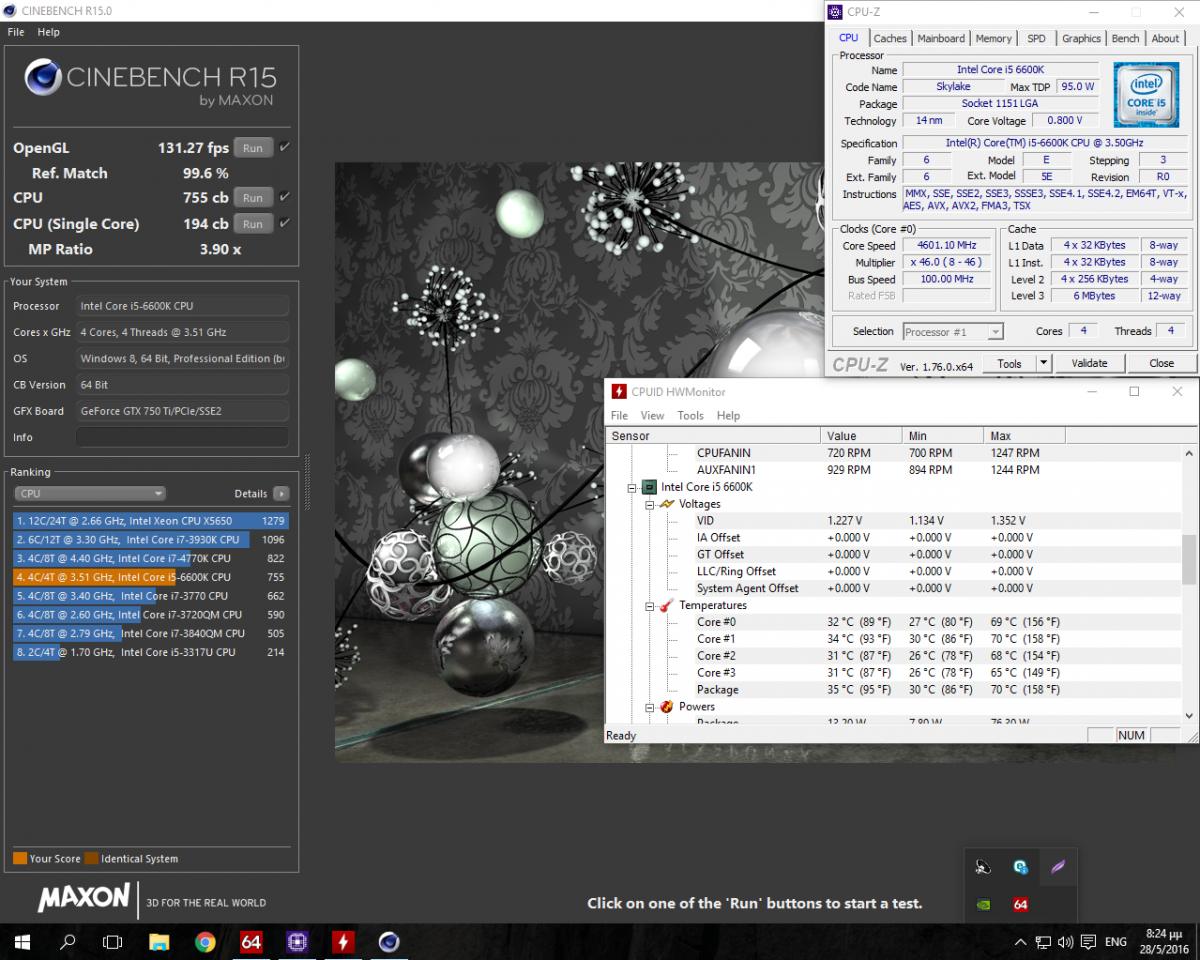Select the highlighted i5-6600K ranking row
This screenshot has height=960, width=1200.
pyautogui.click(x=151, y=577)
